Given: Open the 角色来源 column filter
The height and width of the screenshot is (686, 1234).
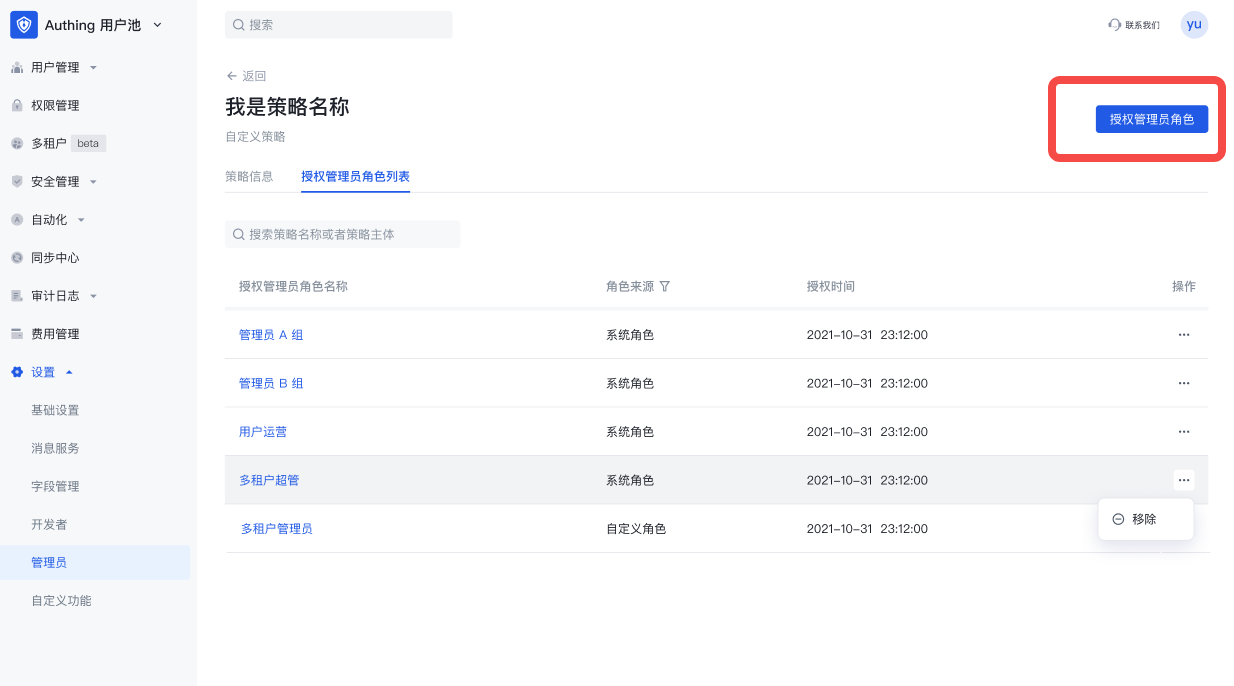Looking at the screenshot, I should pos(663,286).
